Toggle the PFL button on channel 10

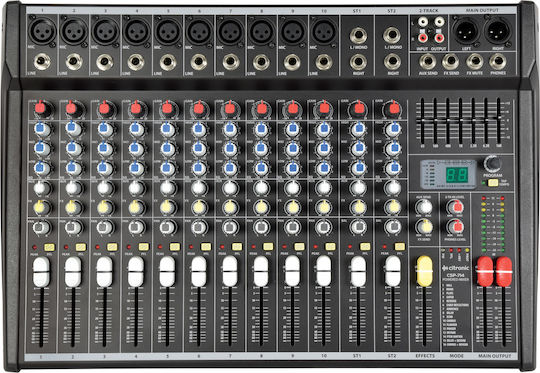331,247
